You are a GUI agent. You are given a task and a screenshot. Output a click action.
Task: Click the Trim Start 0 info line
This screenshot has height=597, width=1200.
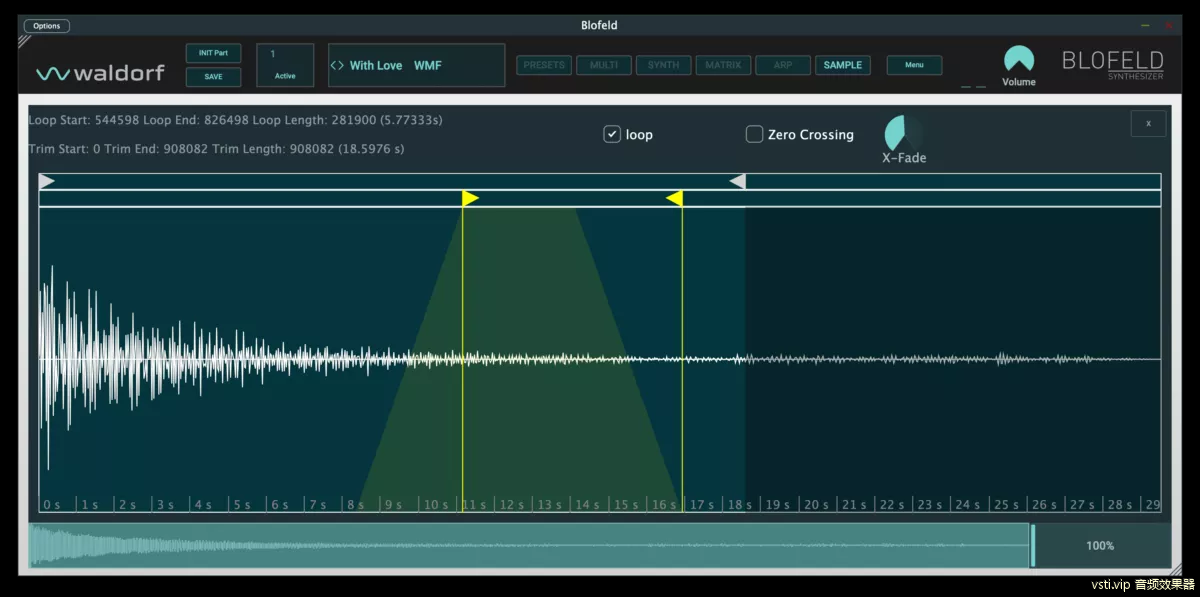[217, 149]
